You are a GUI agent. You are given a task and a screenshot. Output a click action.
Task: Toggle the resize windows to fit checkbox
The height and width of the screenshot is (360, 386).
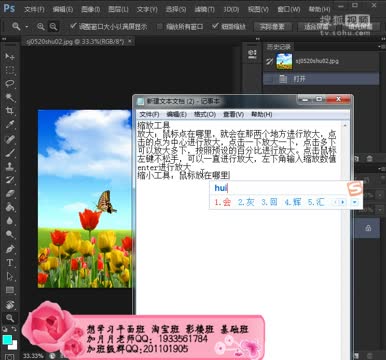tap(73, 26)
